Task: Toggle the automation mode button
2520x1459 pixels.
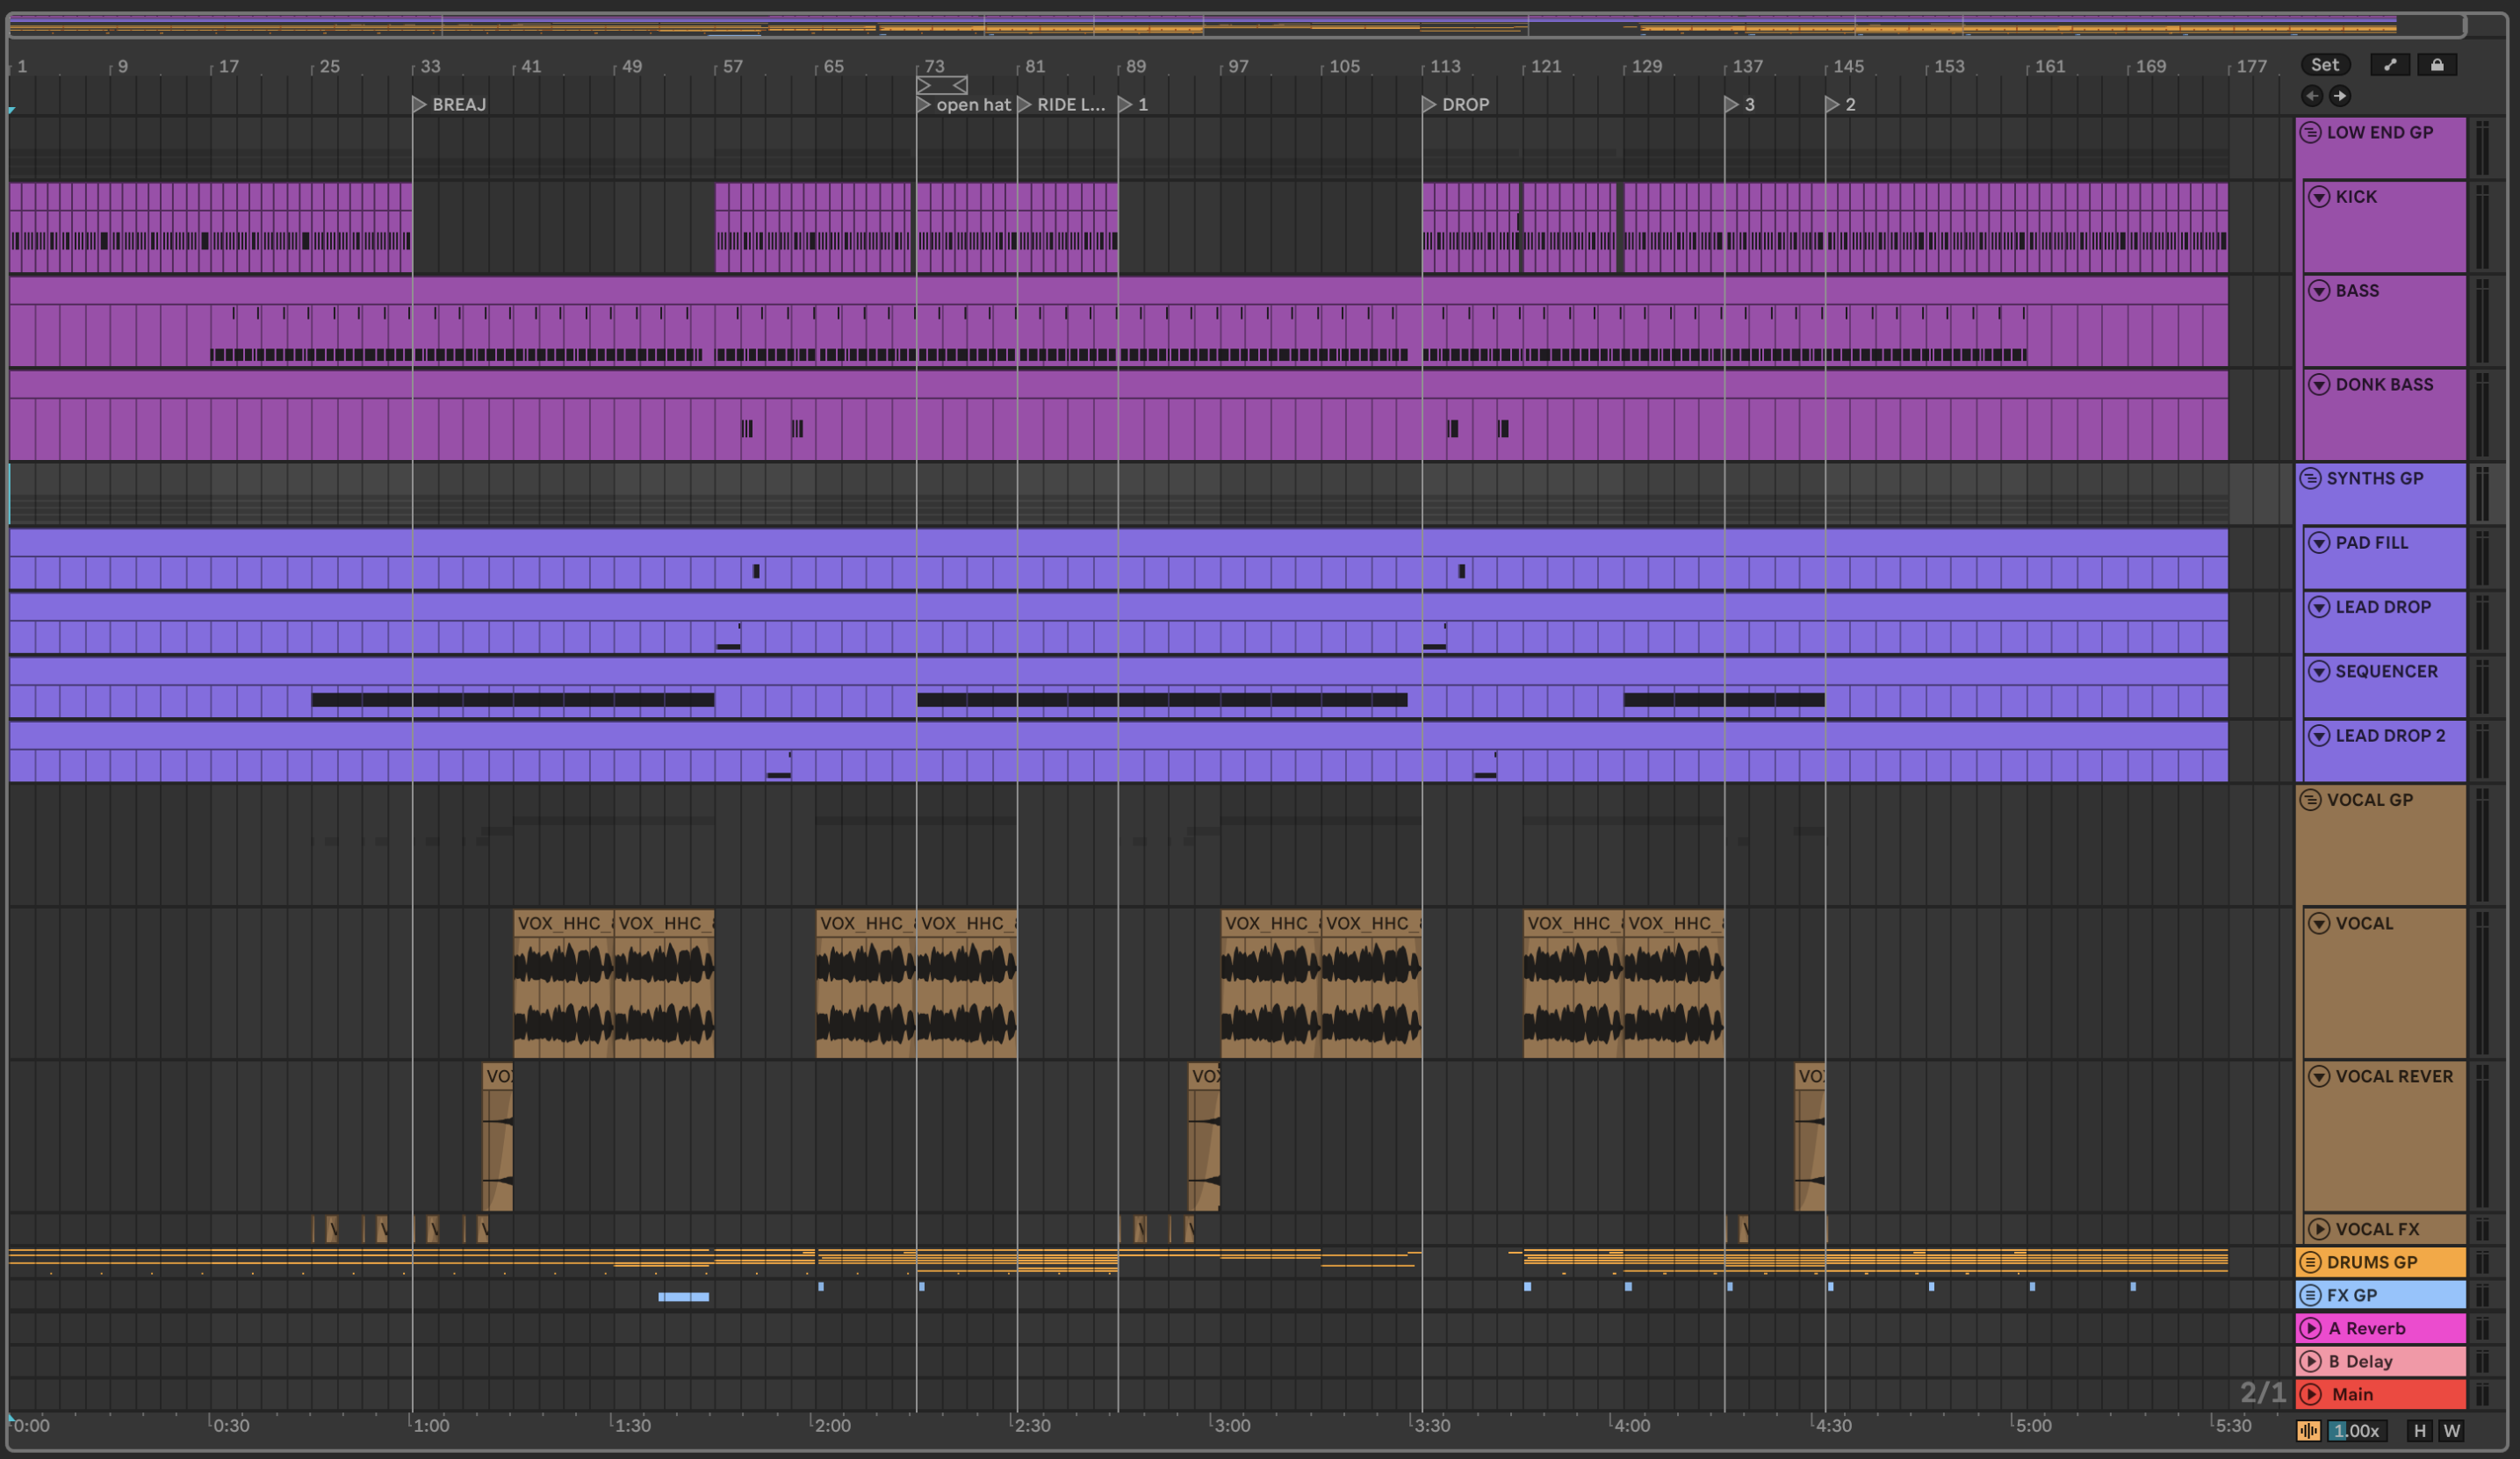Action: 2390,65
